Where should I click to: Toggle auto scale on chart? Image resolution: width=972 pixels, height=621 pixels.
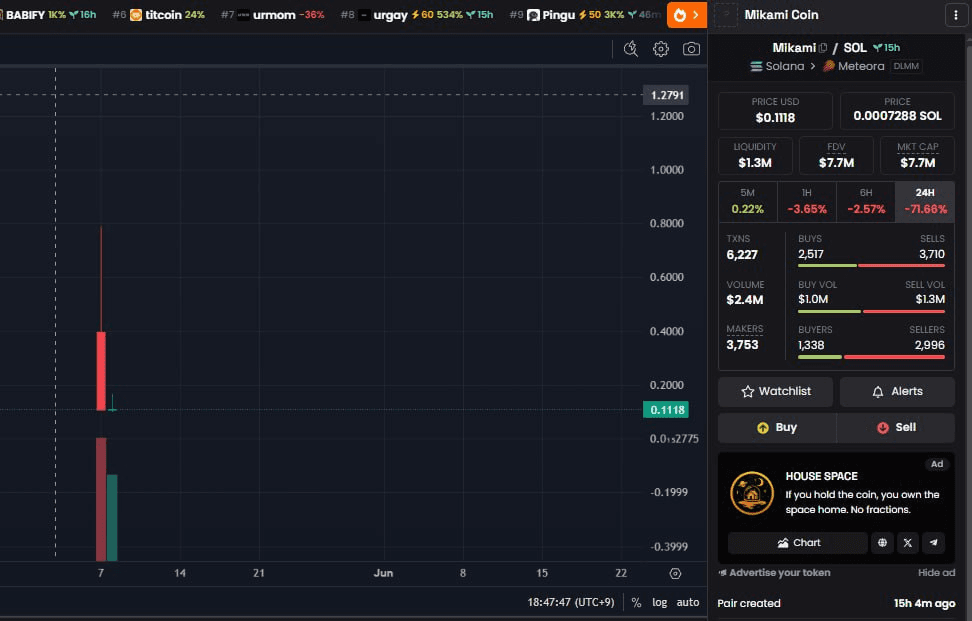(687, 602)
